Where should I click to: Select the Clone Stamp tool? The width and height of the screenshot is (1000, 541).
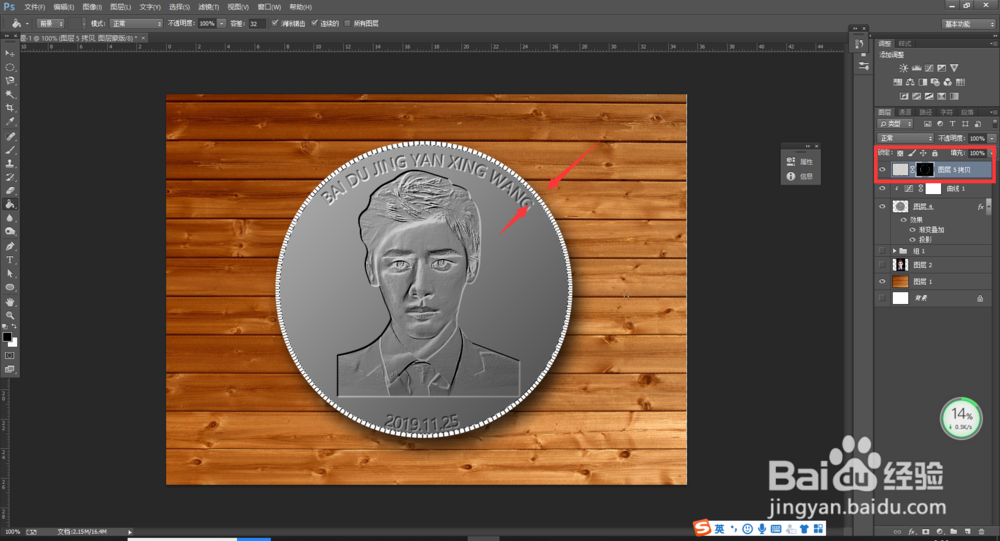[x=10, y=163]
